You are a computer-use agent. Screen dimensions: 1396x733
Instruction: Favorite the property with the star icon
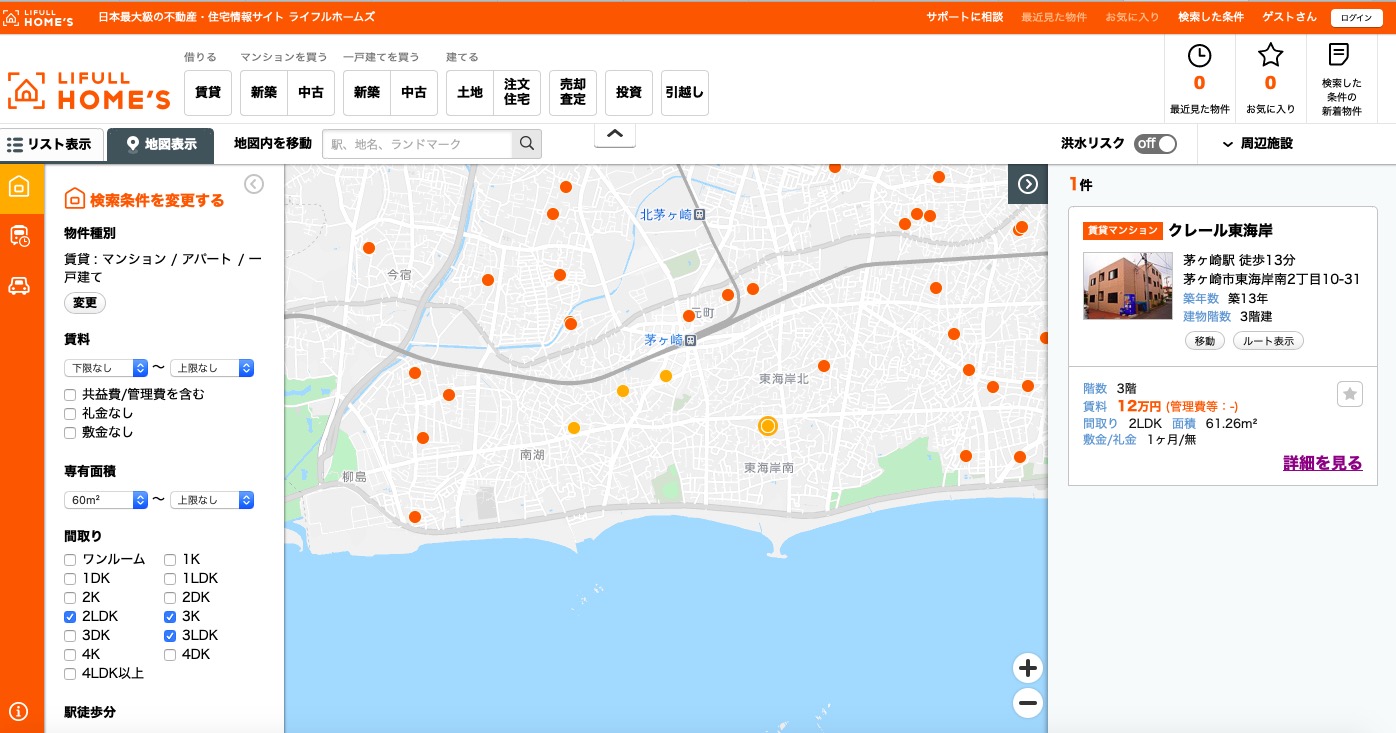click(x=1349, y=395)
